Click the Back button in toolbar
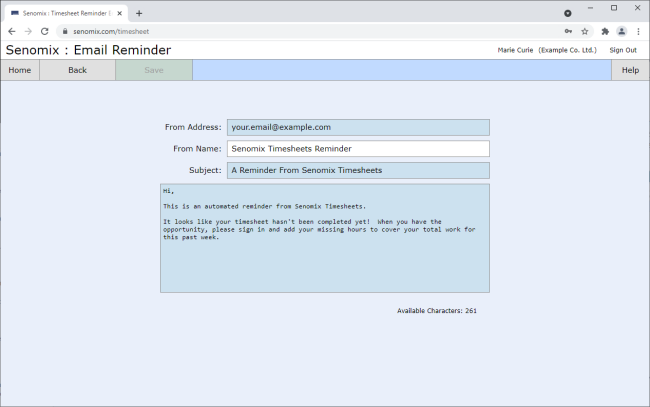 point(78,70)
